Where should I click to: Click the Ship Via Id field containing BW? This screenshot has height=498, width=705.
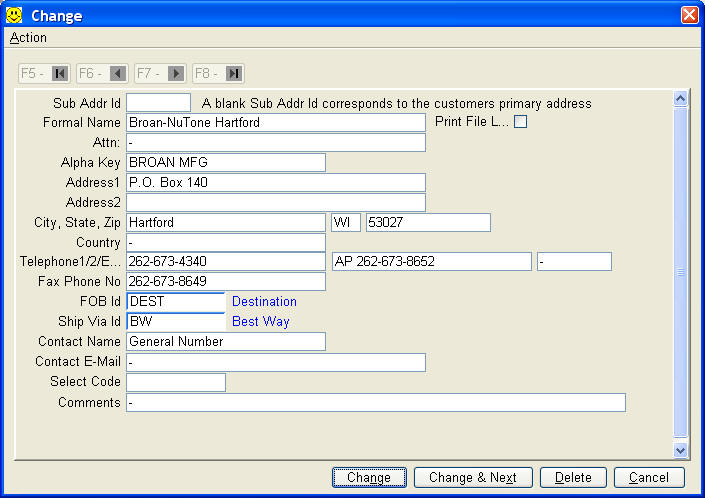coord(176,321)
